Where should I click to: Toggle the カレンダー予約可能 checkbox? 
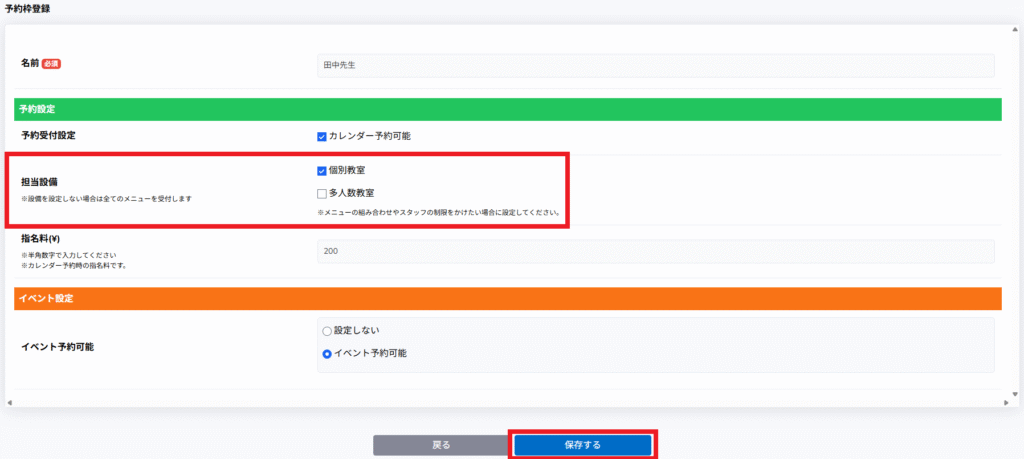pos(322,136)
